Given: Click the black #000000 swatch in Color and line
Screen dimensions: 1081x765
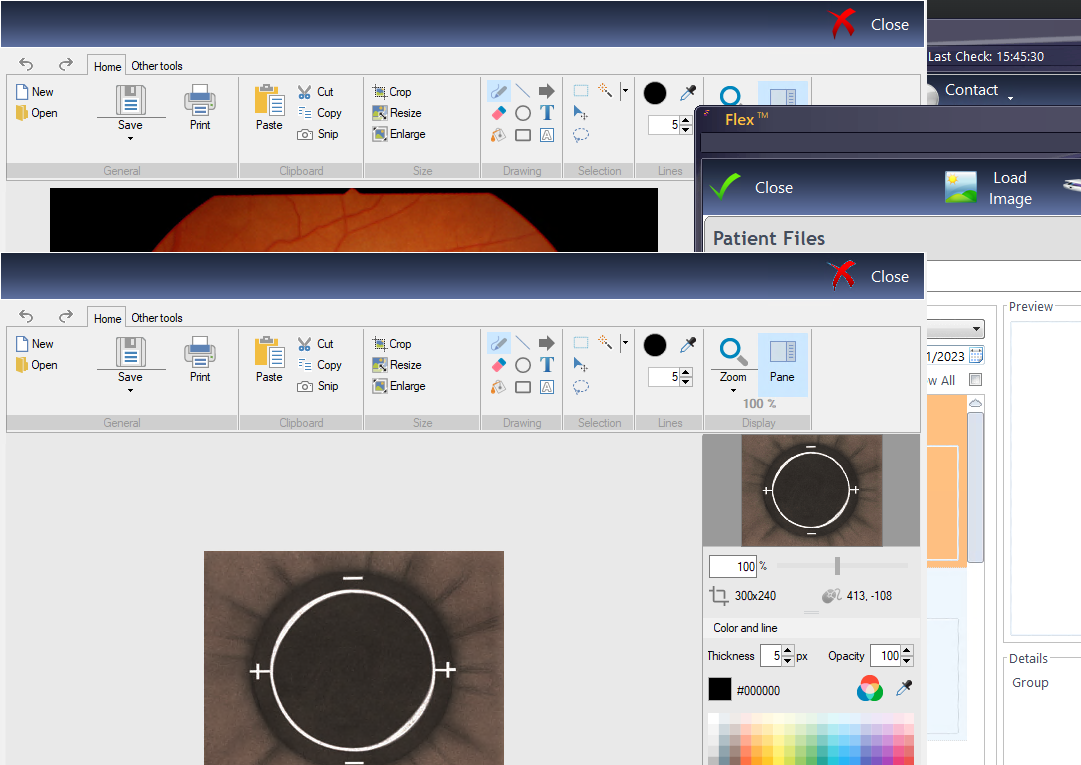Looking at the screenshot, I should coord(720,689).
